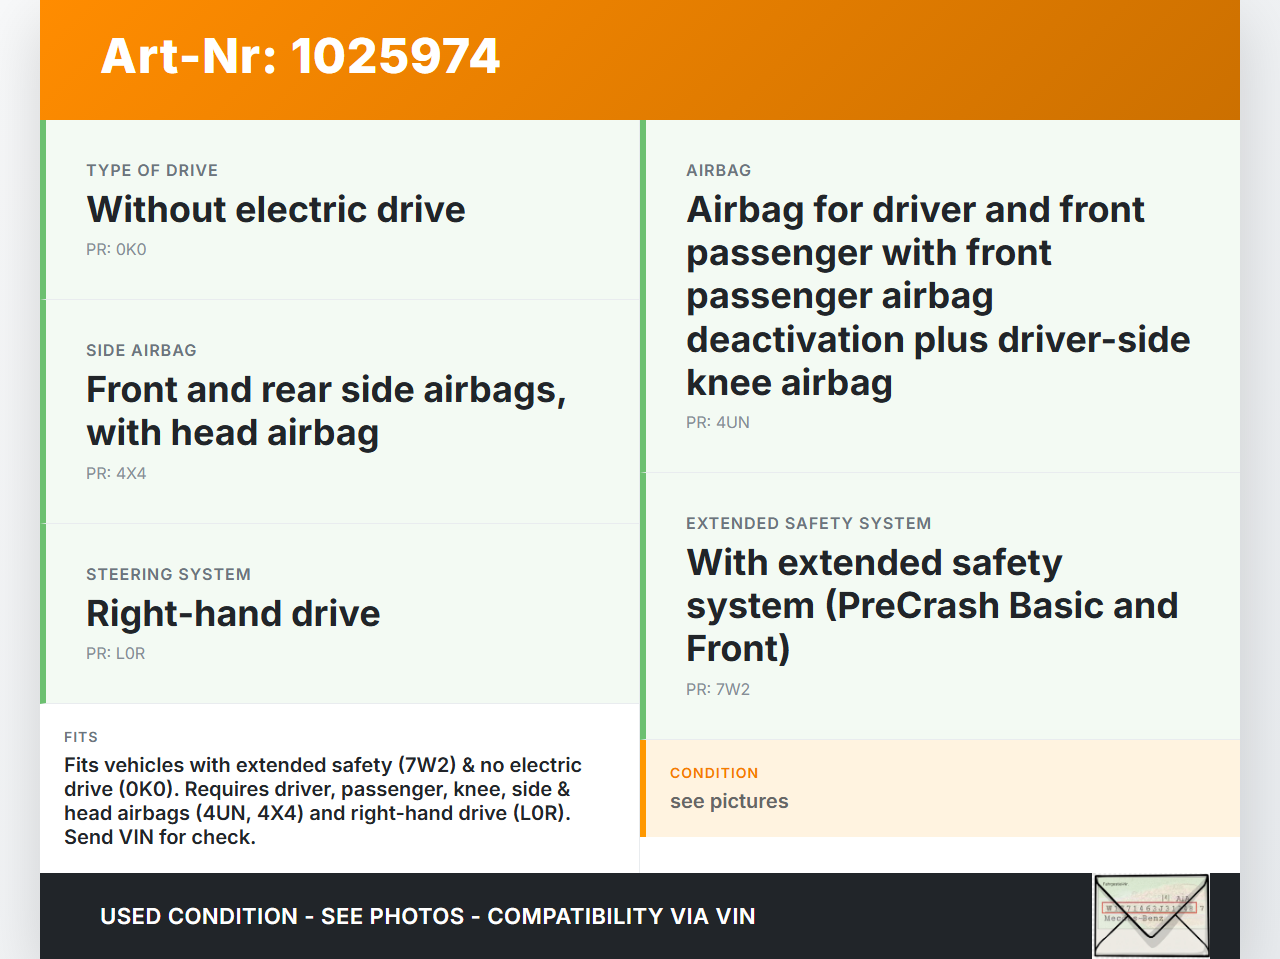Click the 'TYPE OF DRIVE' label

[x=152, y=171]
